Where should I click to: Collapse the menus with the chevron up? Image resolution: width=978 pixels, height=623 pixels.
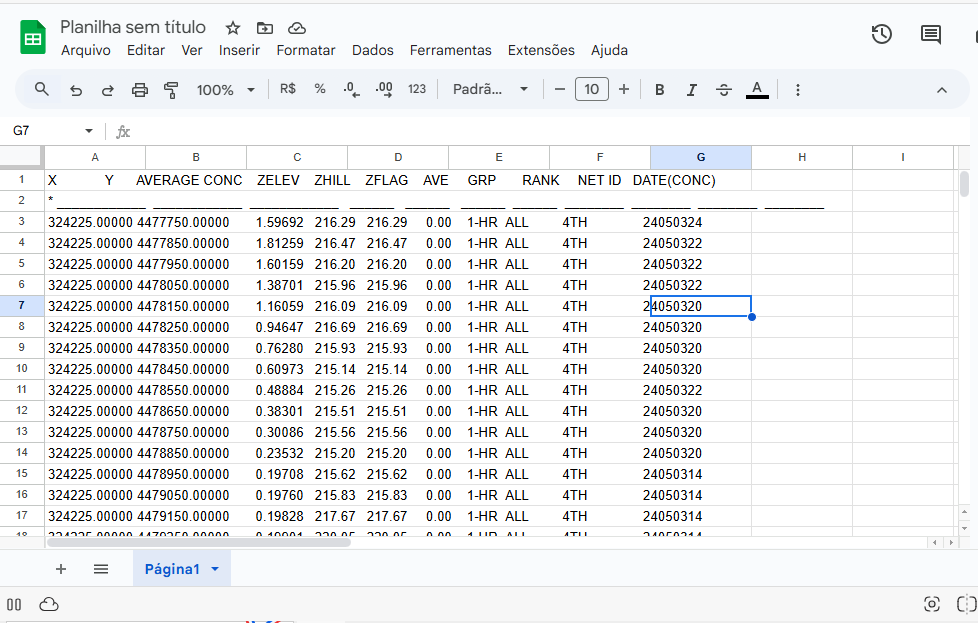942,90
